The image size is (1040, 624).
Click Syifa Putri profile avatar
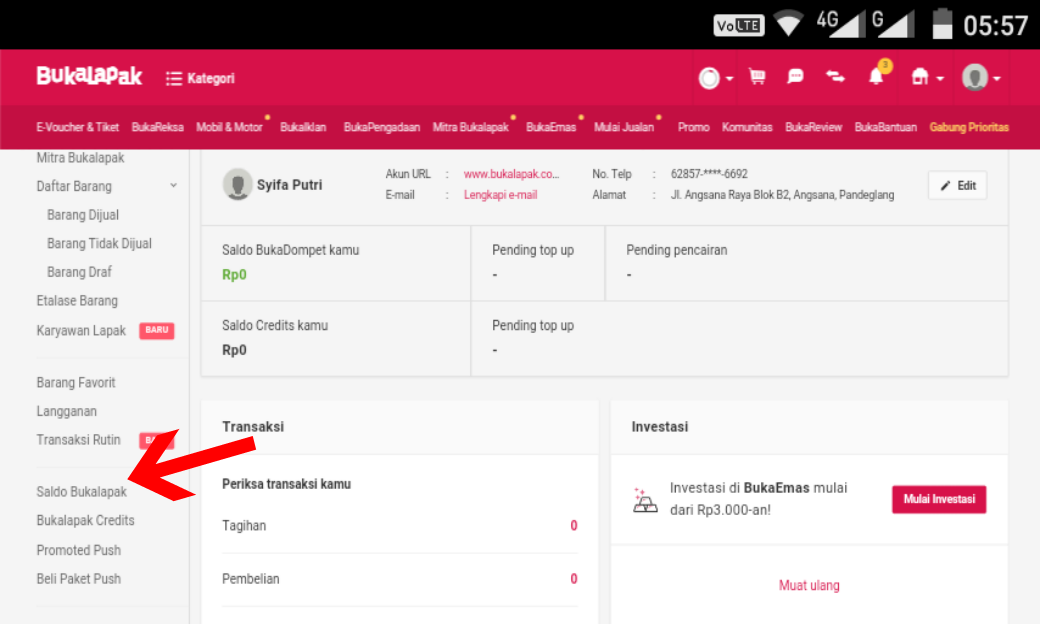click(237, 184)
